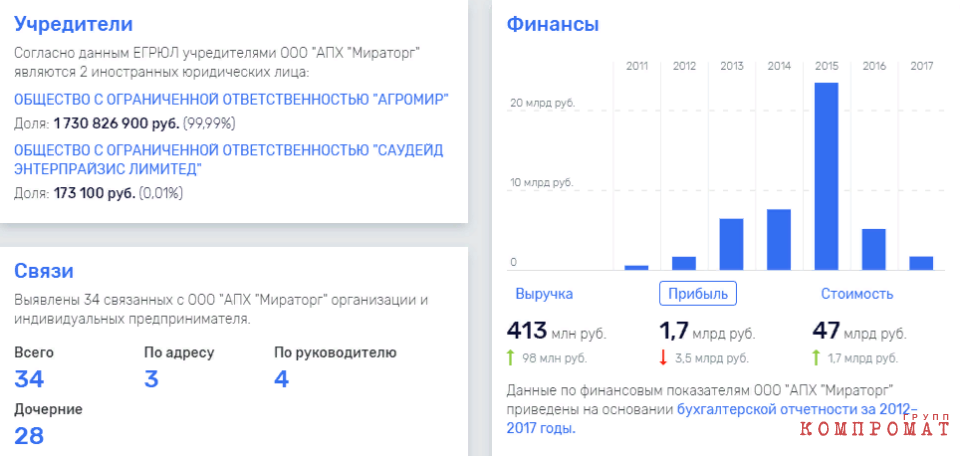Click the 2011 profit bar in chart

[x=636, y=267]
